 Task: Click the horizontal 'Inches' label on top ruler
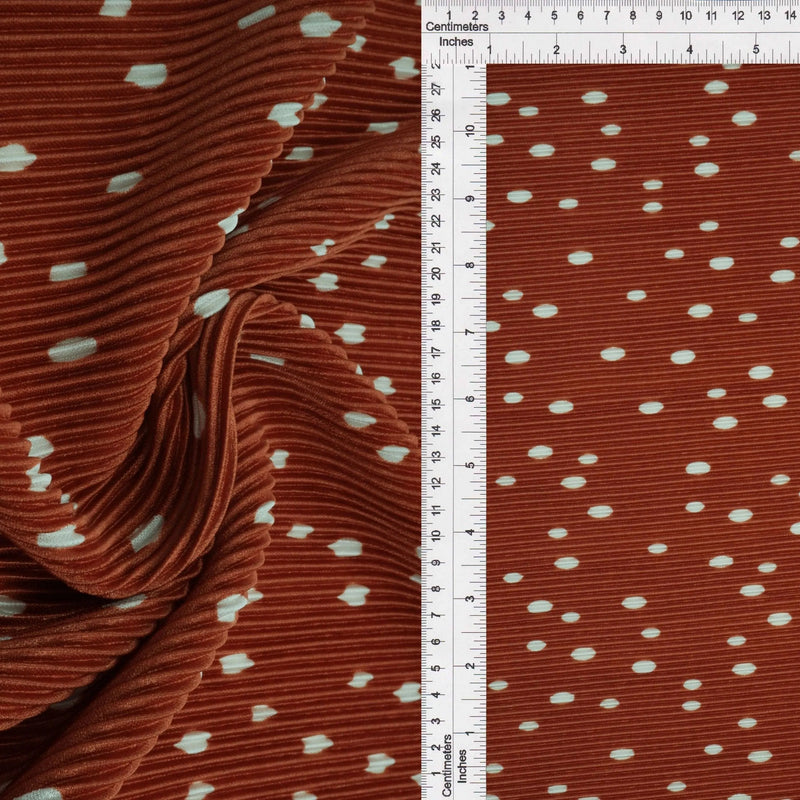click(456, 42)
